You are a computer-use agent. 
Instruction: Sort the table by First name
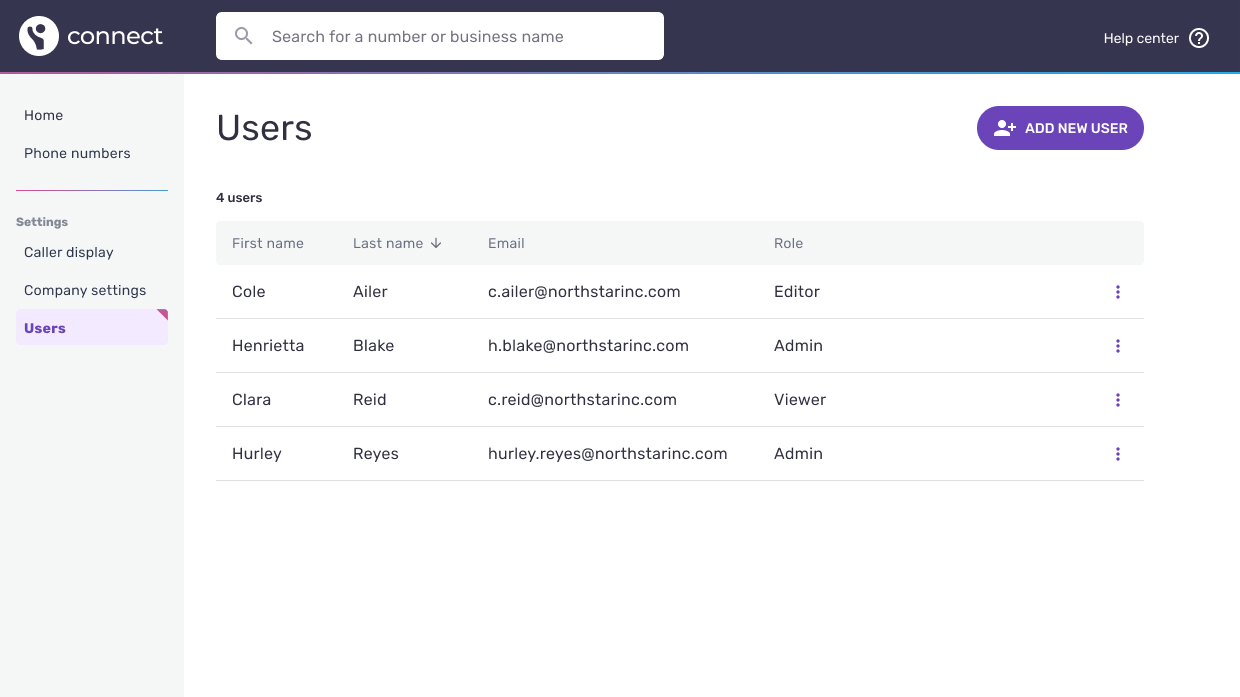267,243
